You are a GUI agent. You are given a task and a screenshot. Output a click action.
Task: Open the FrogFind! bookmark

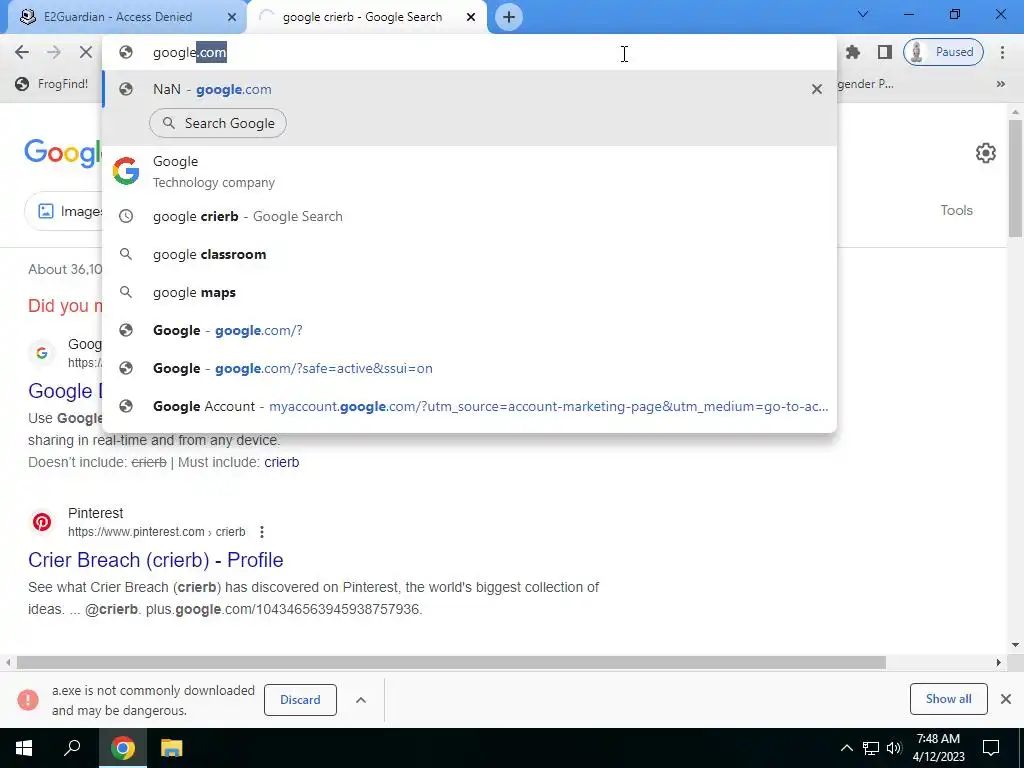[52, 84]
